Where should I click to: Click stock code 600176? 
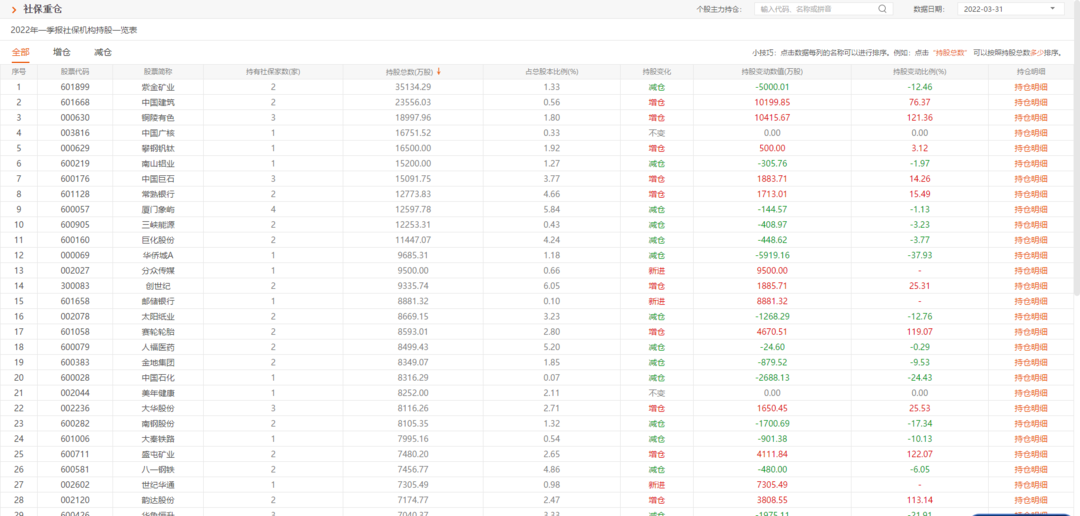pyautogui.click(x=75, y=179)
